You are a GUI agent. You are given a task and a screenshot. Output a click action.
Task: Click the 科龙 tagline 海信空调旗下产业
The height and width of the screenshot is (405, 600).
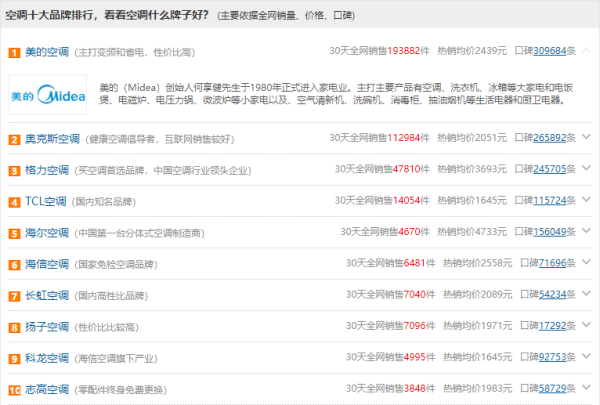point(116,359)
